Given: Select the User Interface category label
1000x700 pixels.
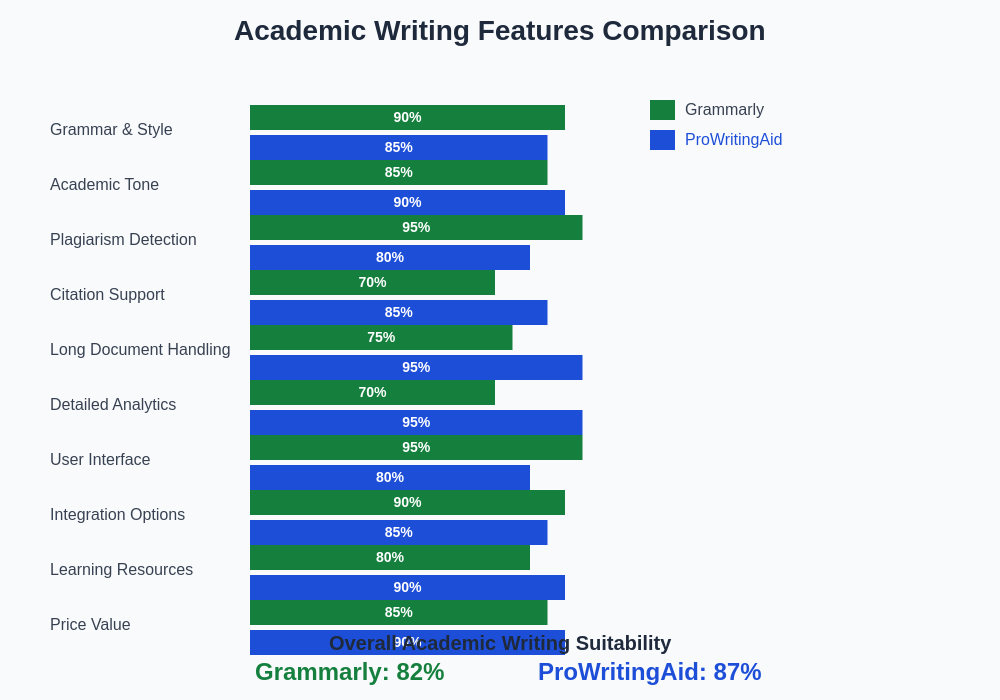Looking at the screenshot, I should (100, 460).
